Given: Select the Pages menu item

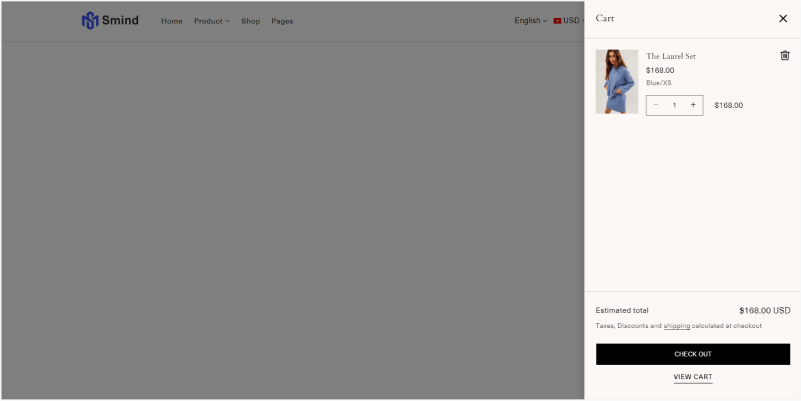Looking at the screenshot, I should click(282, 21).
